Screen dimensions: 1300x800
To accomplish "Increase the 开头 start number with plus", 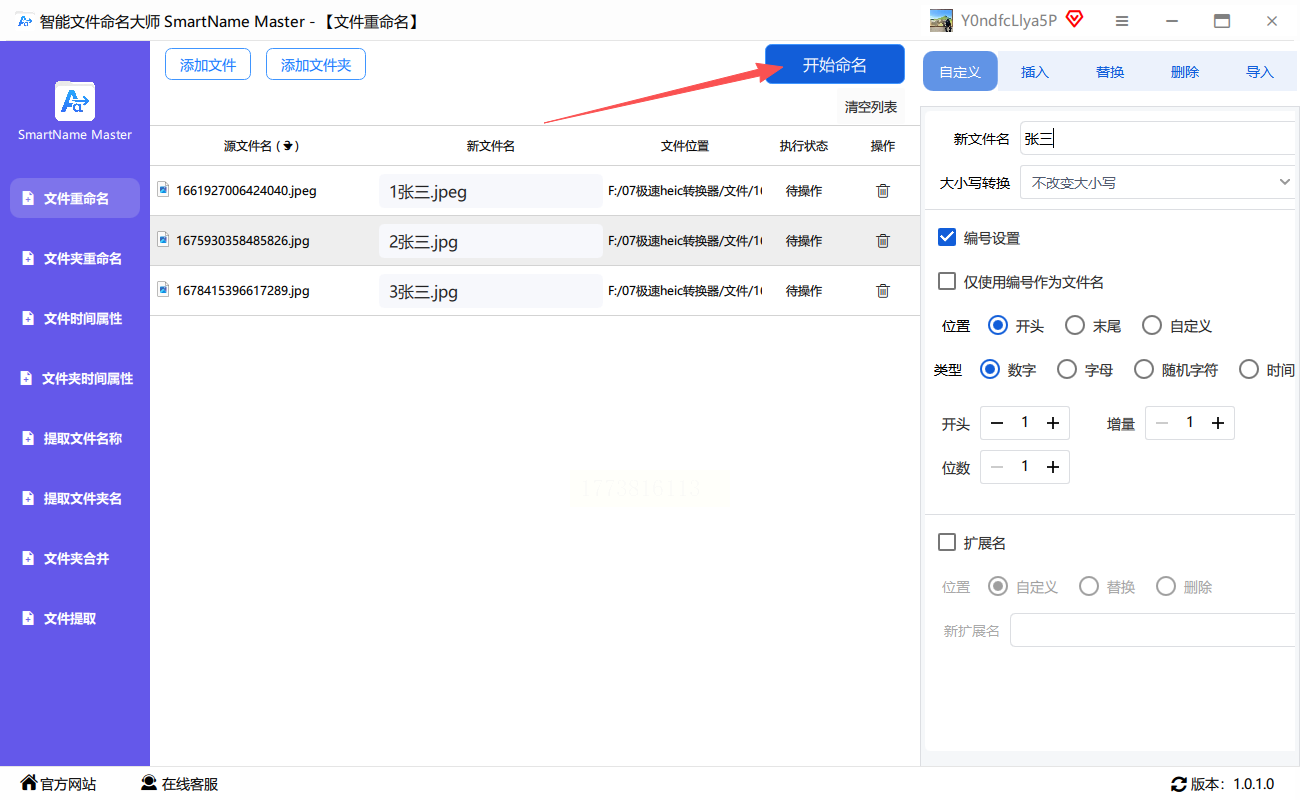I will [1052, 423].
